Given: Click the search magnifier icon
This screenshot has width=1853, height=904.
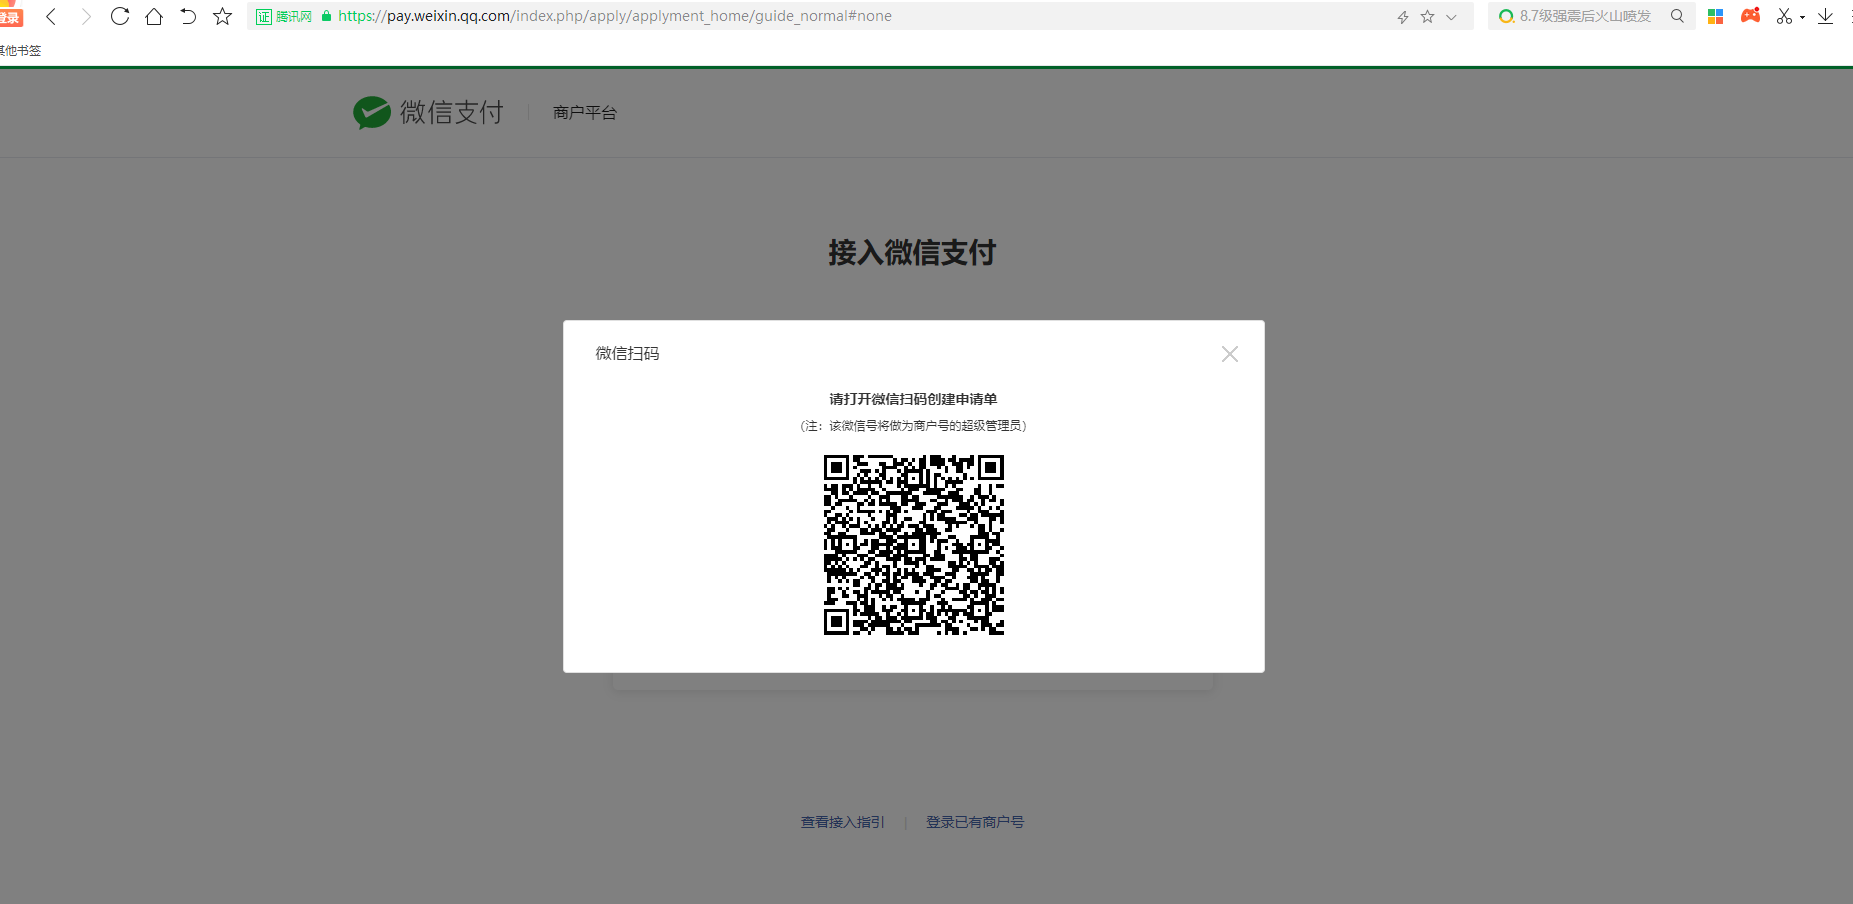Looking at the screenshot, I should [1677, 16].
